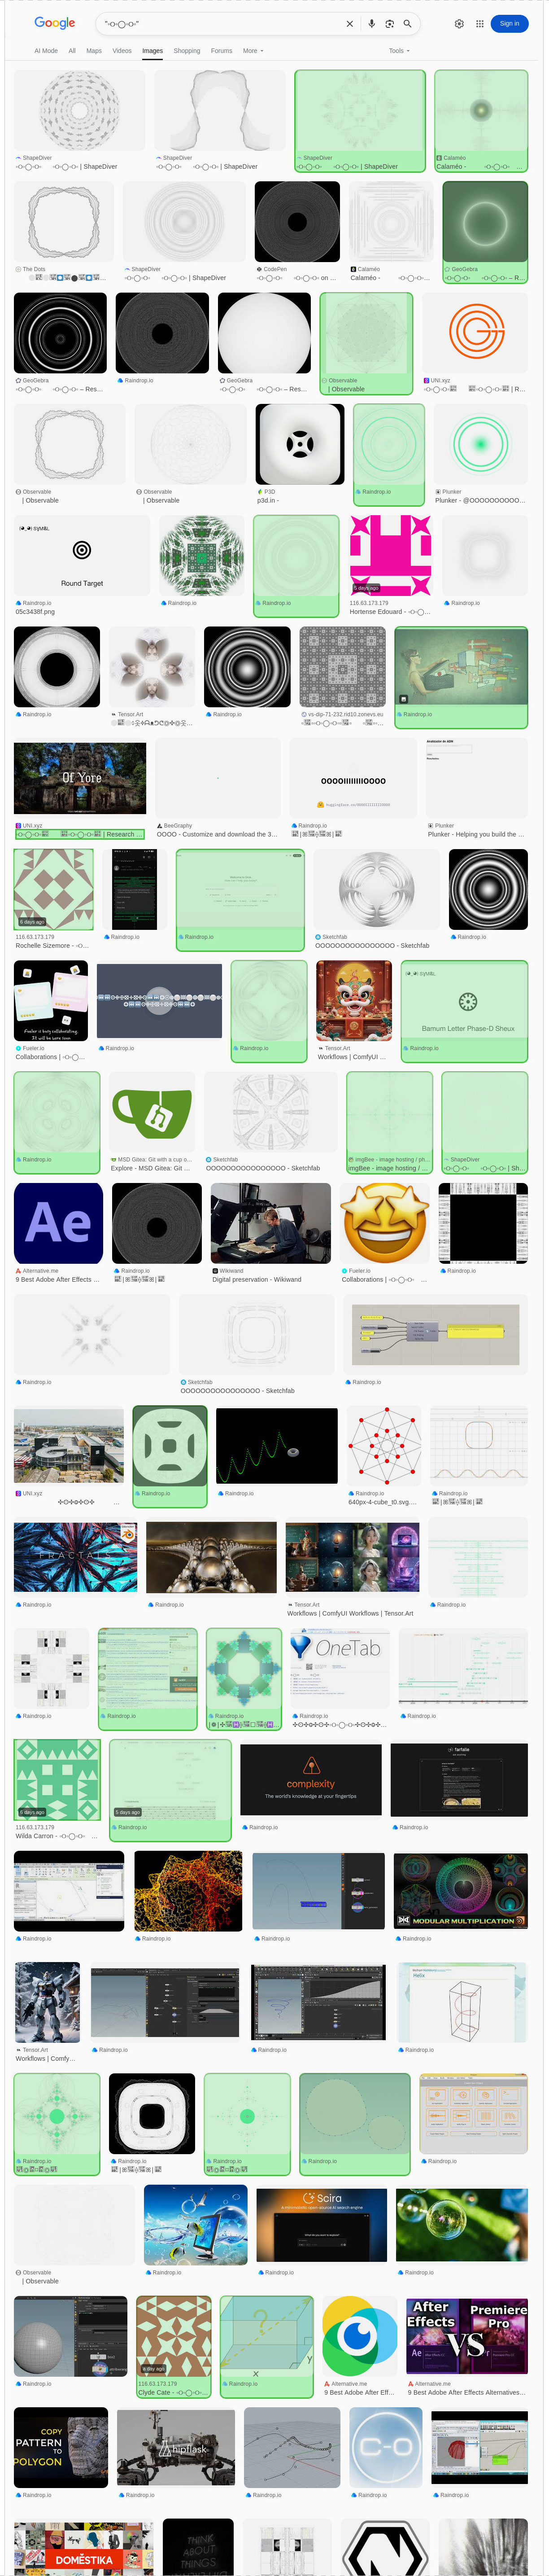Open the Round Target image result

pos(82,556)
